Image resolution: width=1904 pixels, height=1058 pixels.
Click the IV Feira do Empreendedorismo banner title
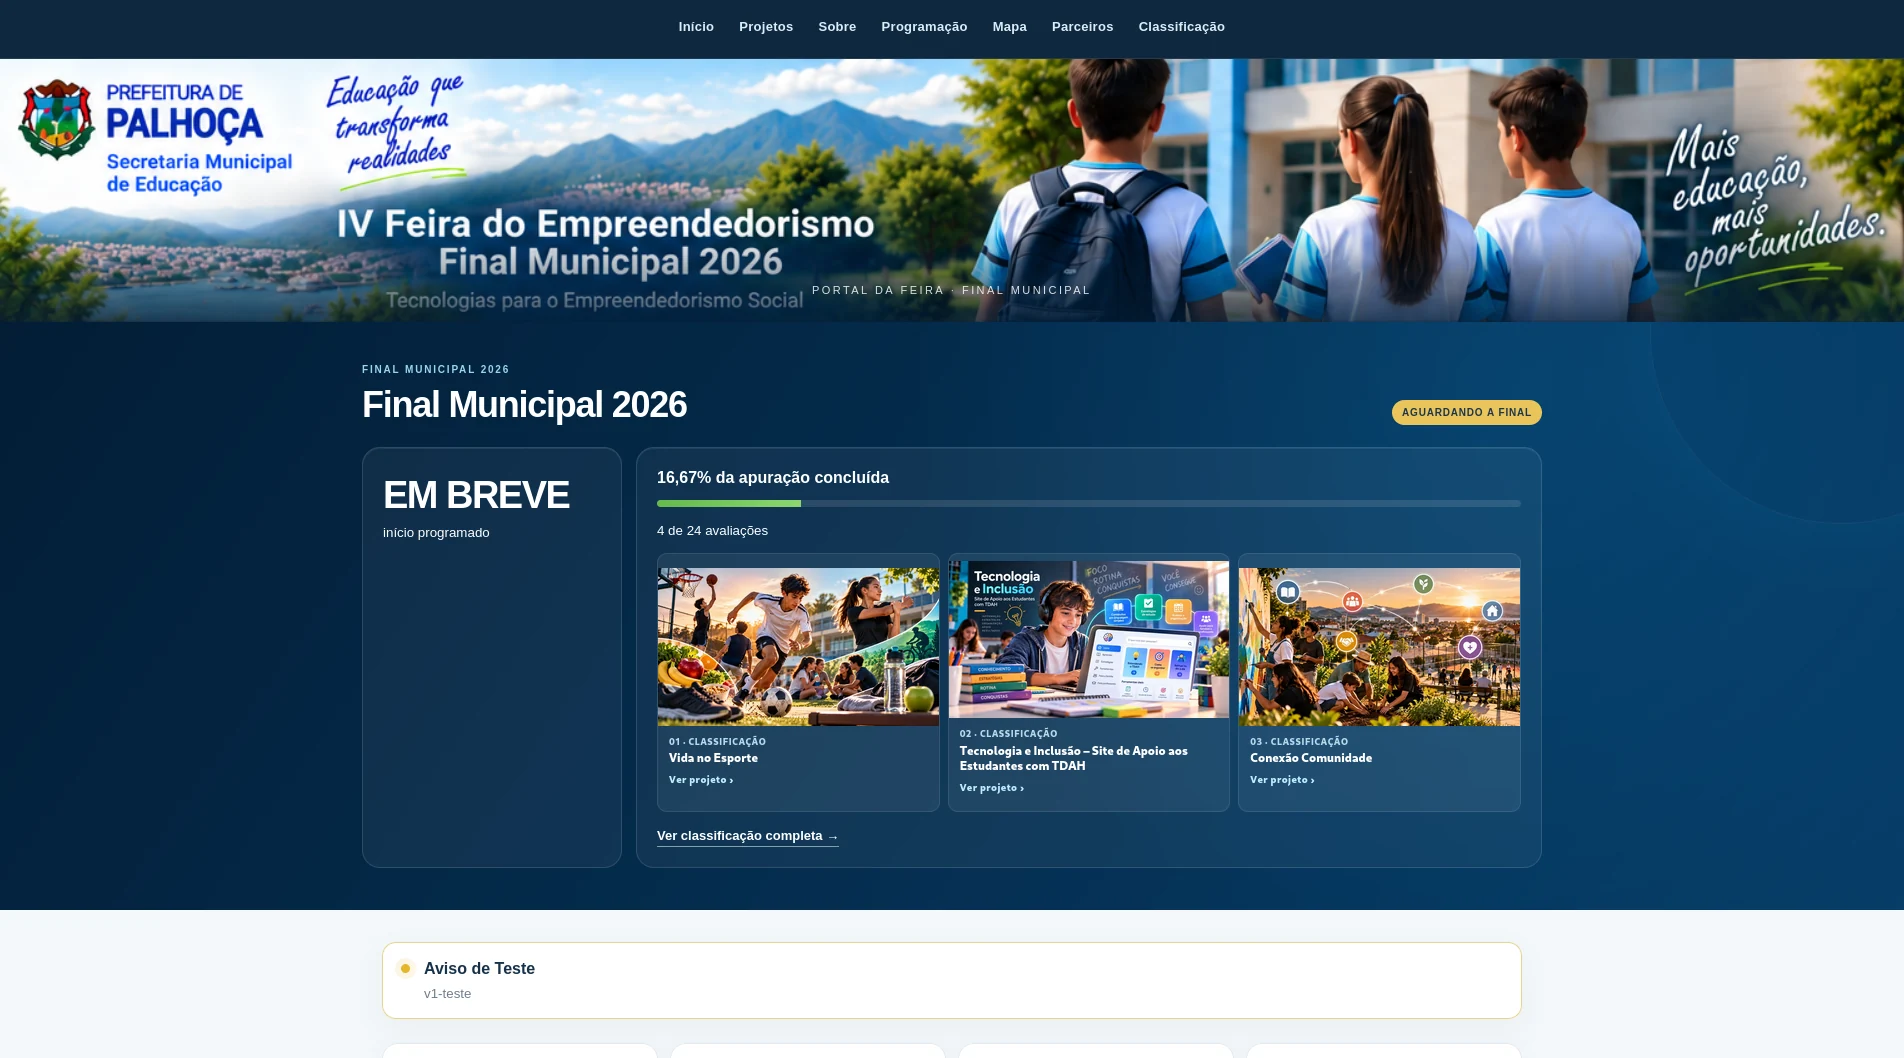[606, 224]
